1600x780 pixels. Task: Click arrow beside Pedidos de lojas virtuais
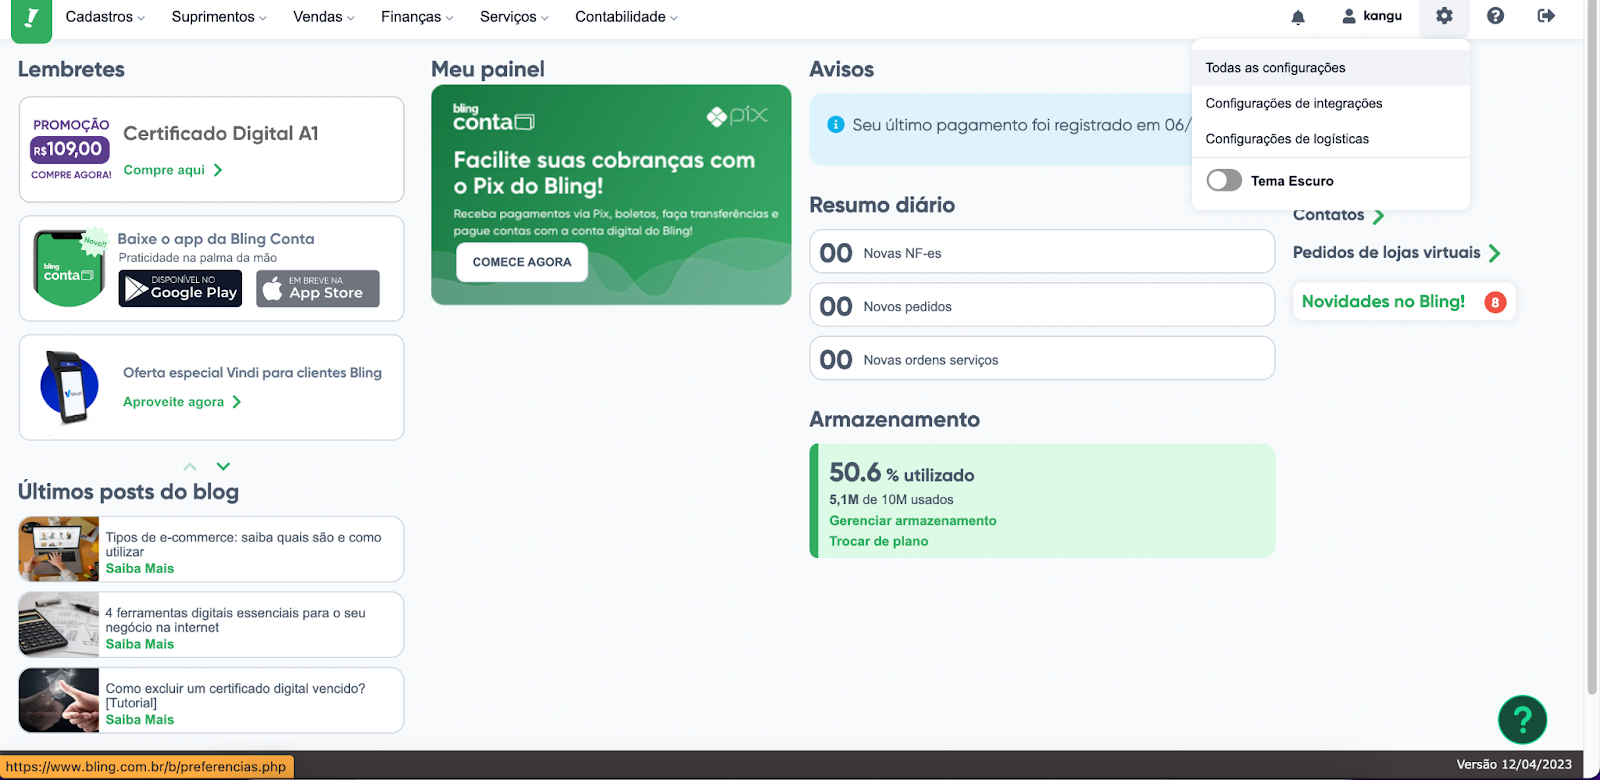[1494, 253]
